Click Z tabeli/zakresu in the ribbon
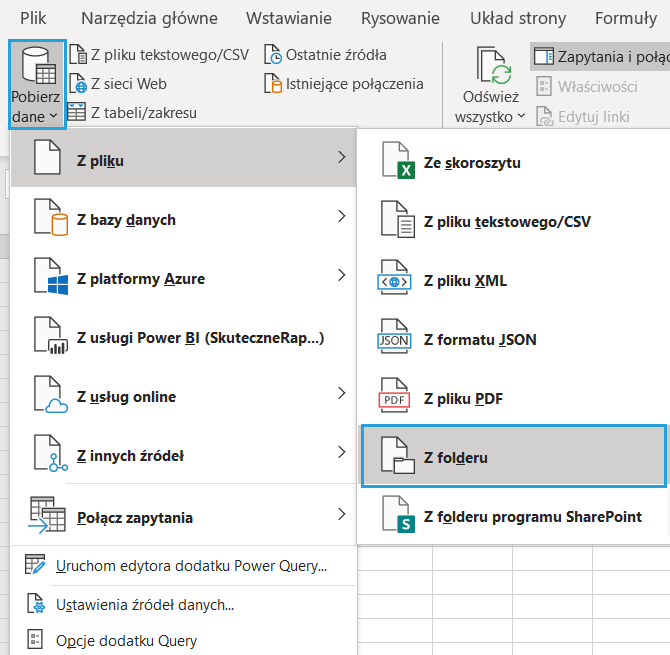670x655 pixels. pos(133,113)
